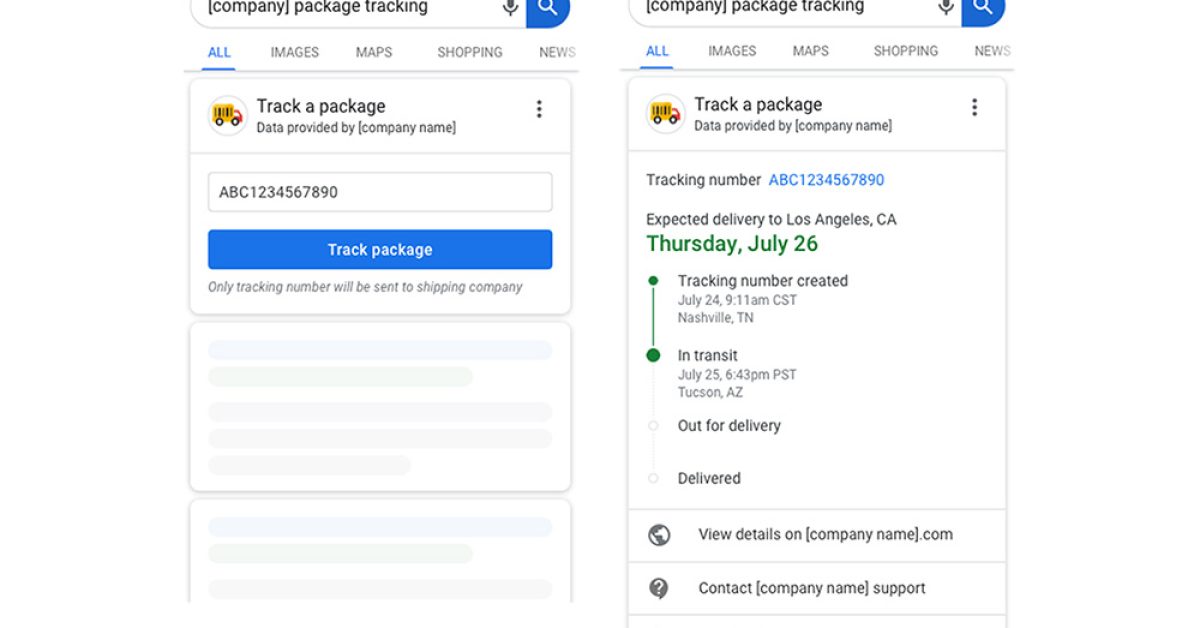Viewport: 1200px width, 628px height.
Task: Click the ABC1234567890 tracking number link
Action: 826,180
